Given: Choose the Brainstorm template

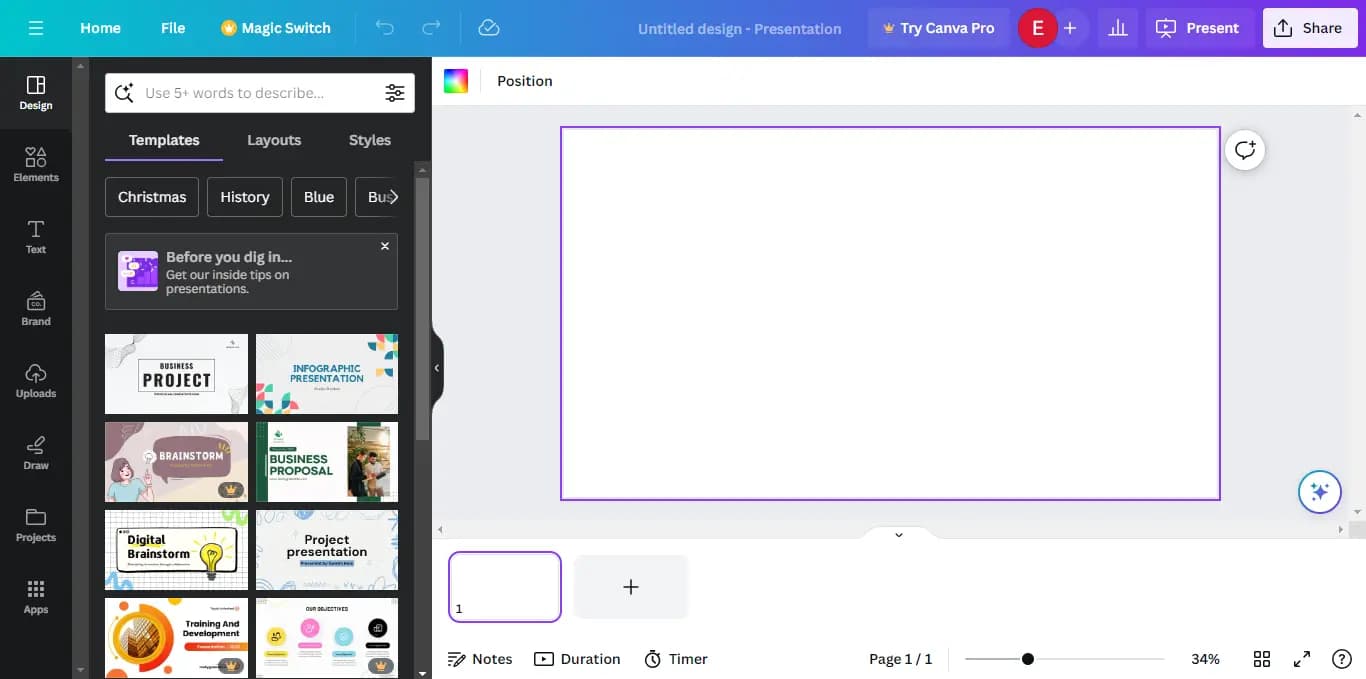Looking at the screenshot, I should click(176, 462).
